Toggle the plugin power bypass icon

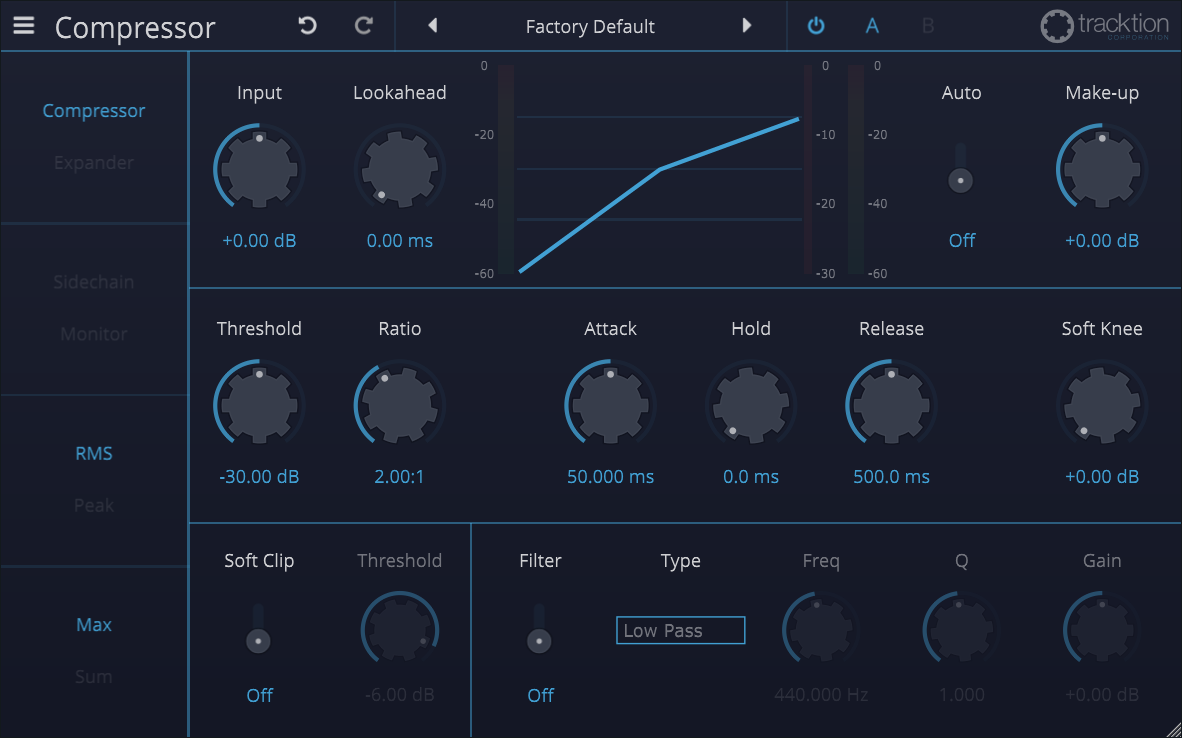pyautogui.click(x=816, y=26)
